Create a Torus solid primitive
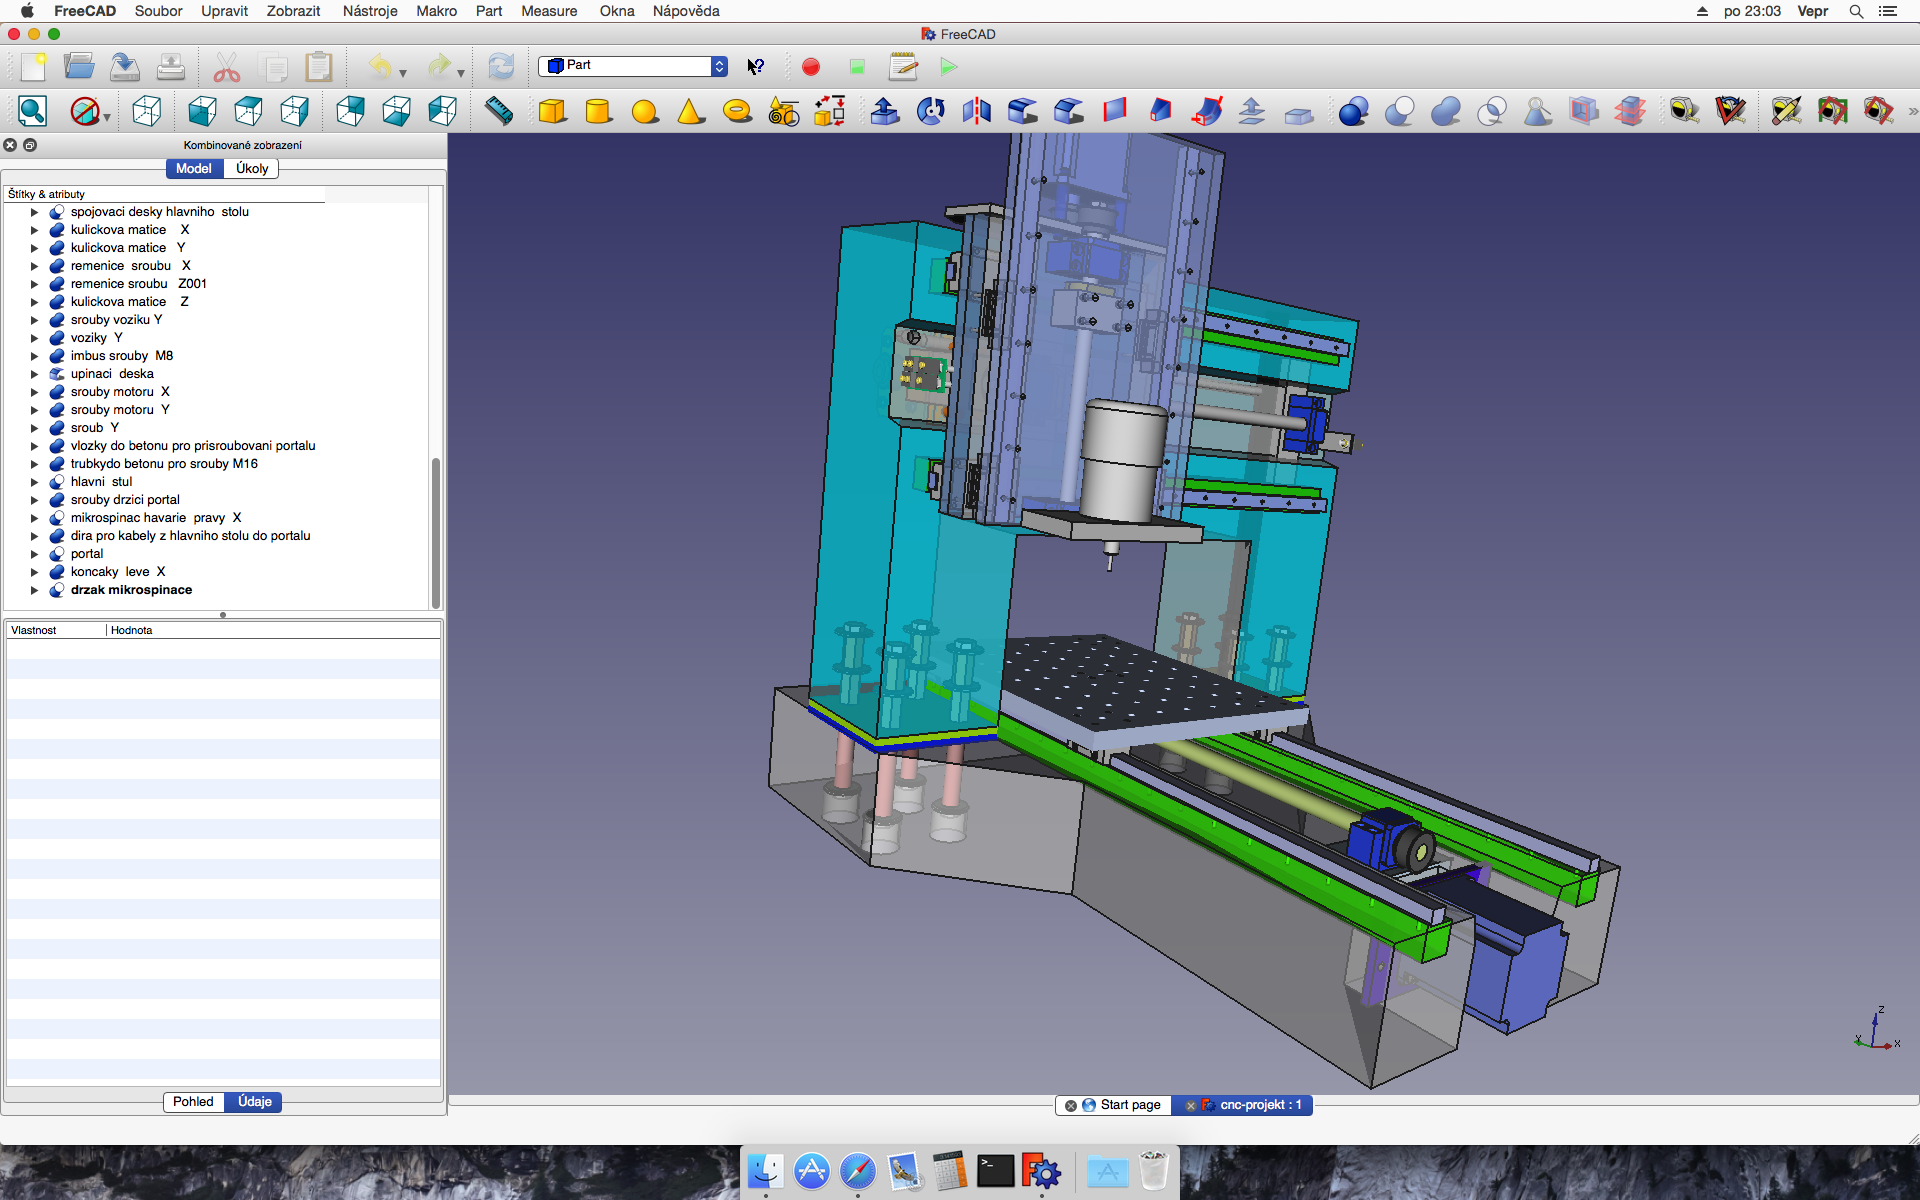The image size is (1920, 1200). (x=737, y=111)
